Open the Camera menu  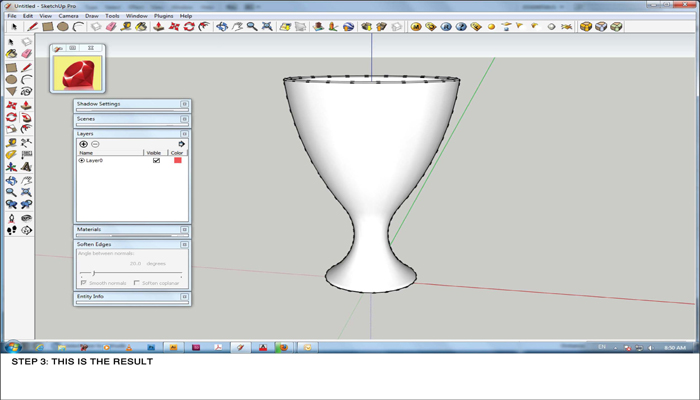[68, 16]
